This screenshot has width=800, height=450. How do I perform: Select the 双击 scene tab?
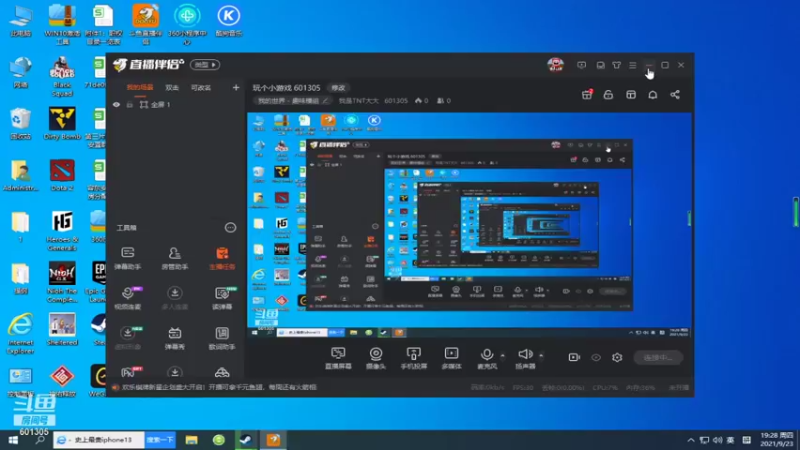(172, 88)
